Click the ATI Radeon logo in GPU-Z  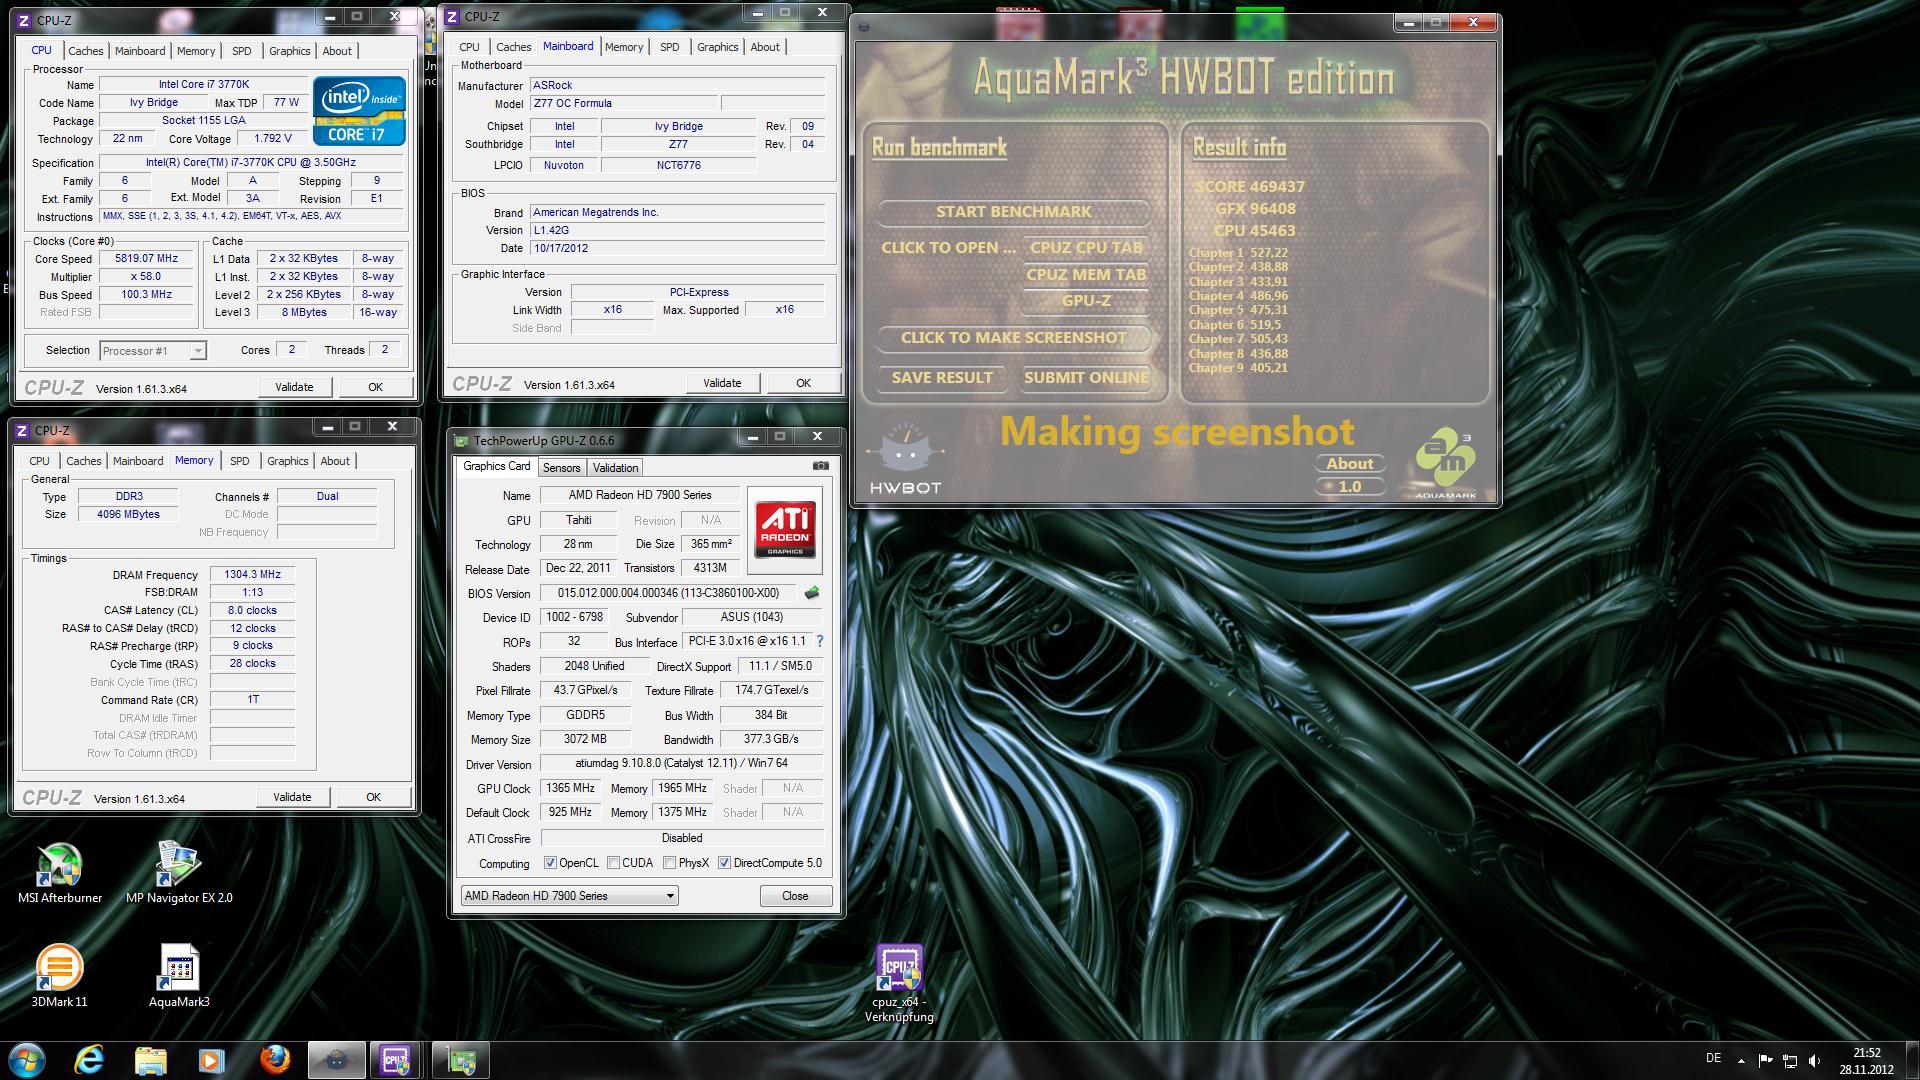[x=785, y=530]
